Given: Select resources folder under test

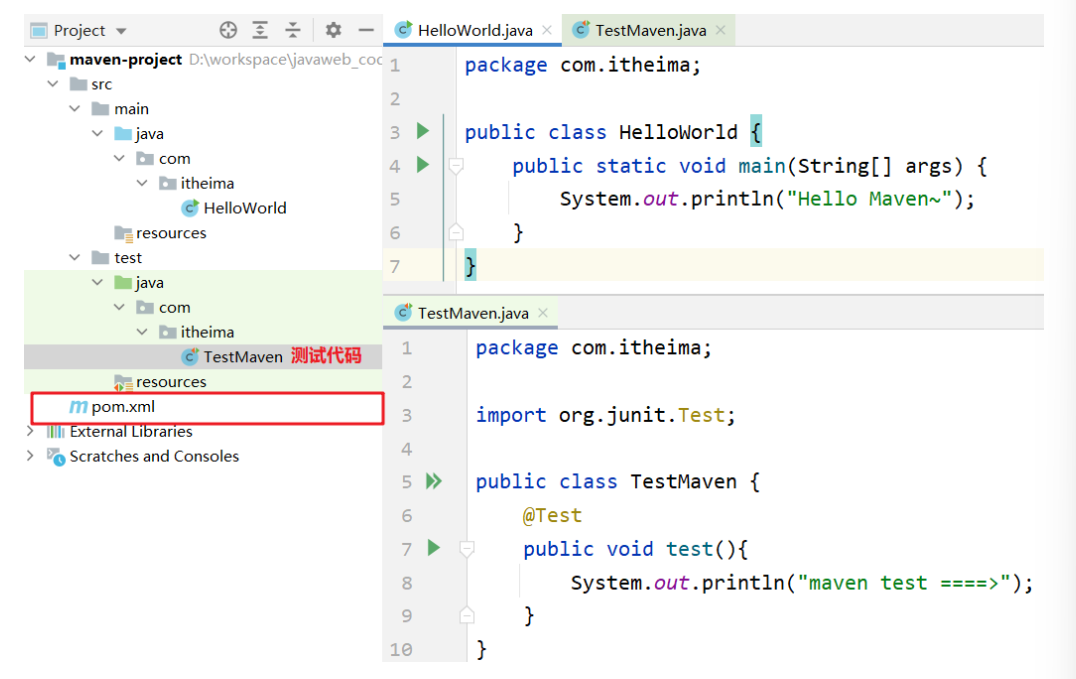Looking at the screenshot, I should [171, 382].
